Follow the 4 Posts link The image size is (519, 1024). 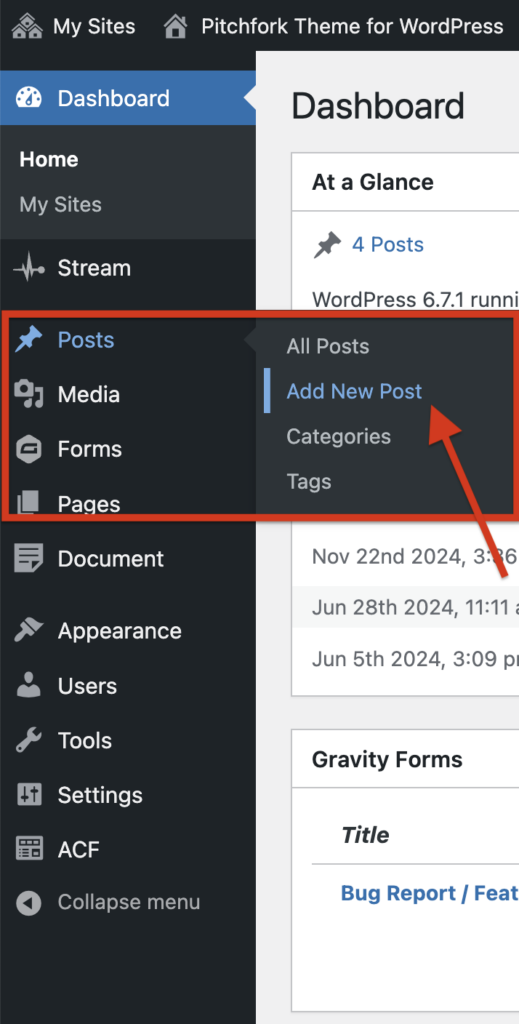click(x=388, y=245)
